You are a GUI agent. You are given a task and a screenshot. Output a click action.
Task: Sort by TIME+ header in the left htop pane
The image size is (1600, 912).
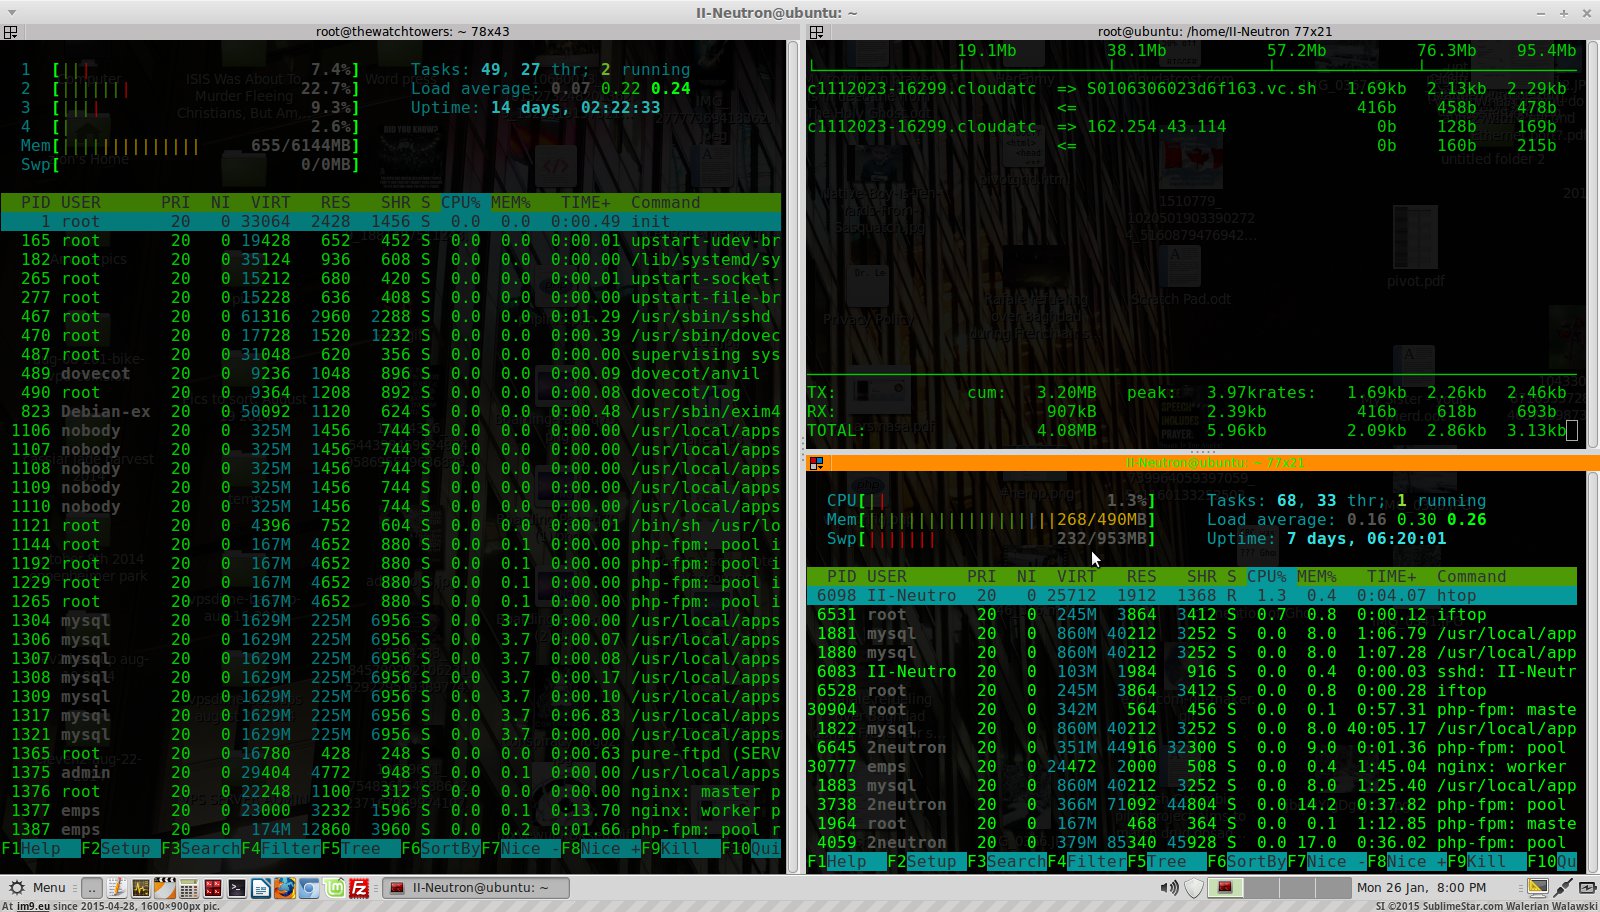pyautogui.click(x=585, y=202)
